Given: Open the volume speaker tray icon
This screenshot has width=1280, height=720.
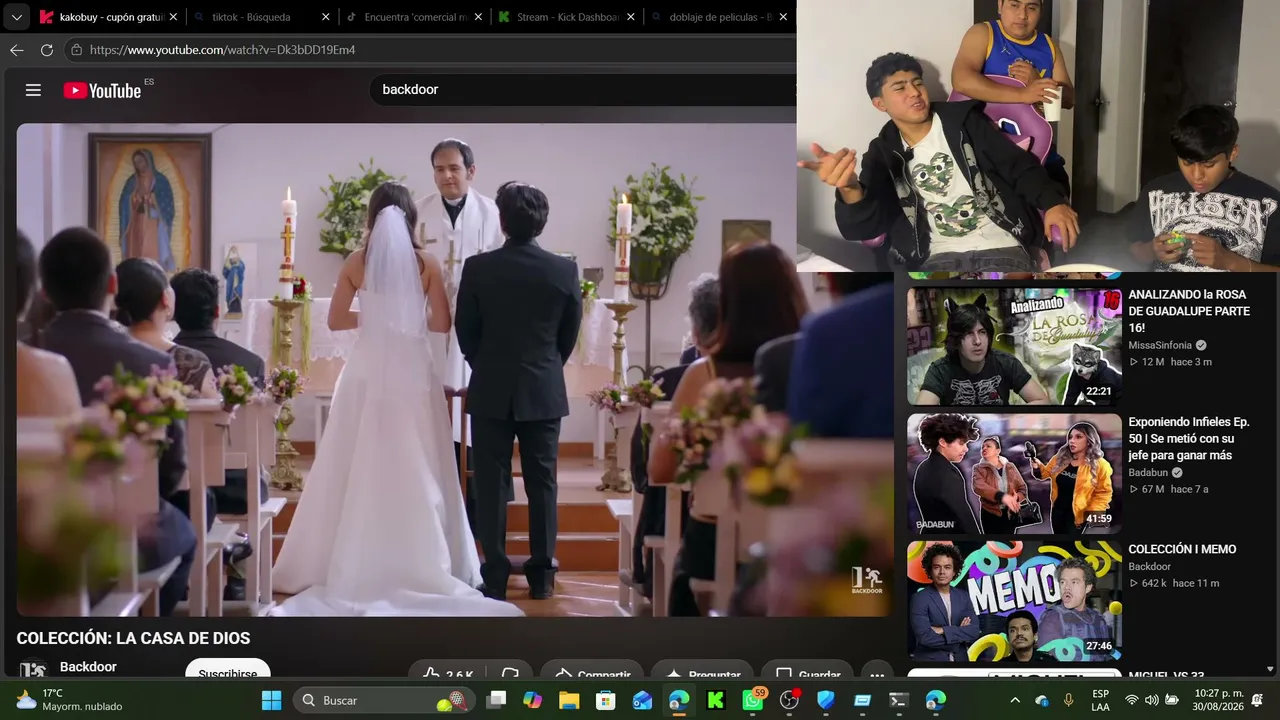Looking at the screenshot, I should pyautogui.click(x=1151, y=700).
